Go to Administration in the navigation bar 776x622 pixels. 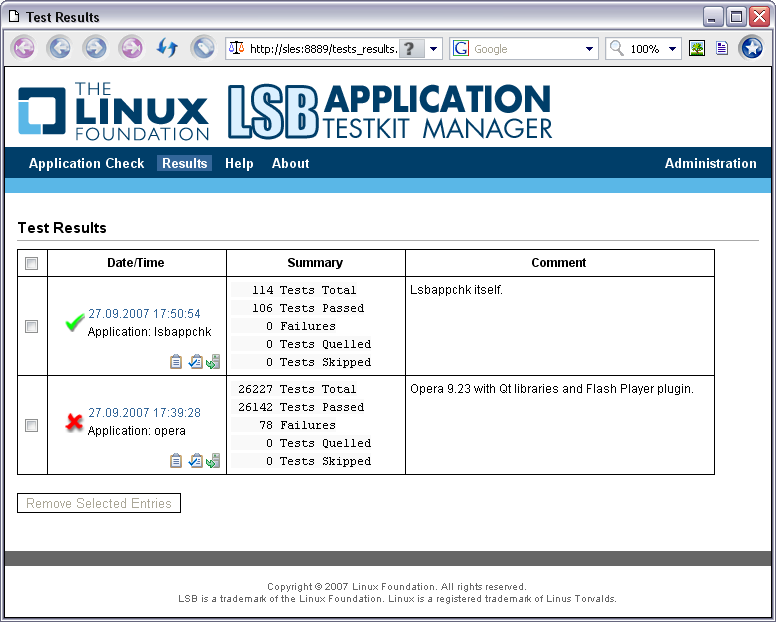click(710, 163)
